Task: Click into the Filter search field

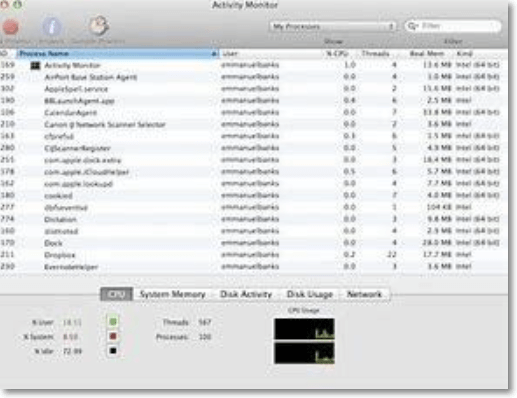Action: tap(453, 26)
